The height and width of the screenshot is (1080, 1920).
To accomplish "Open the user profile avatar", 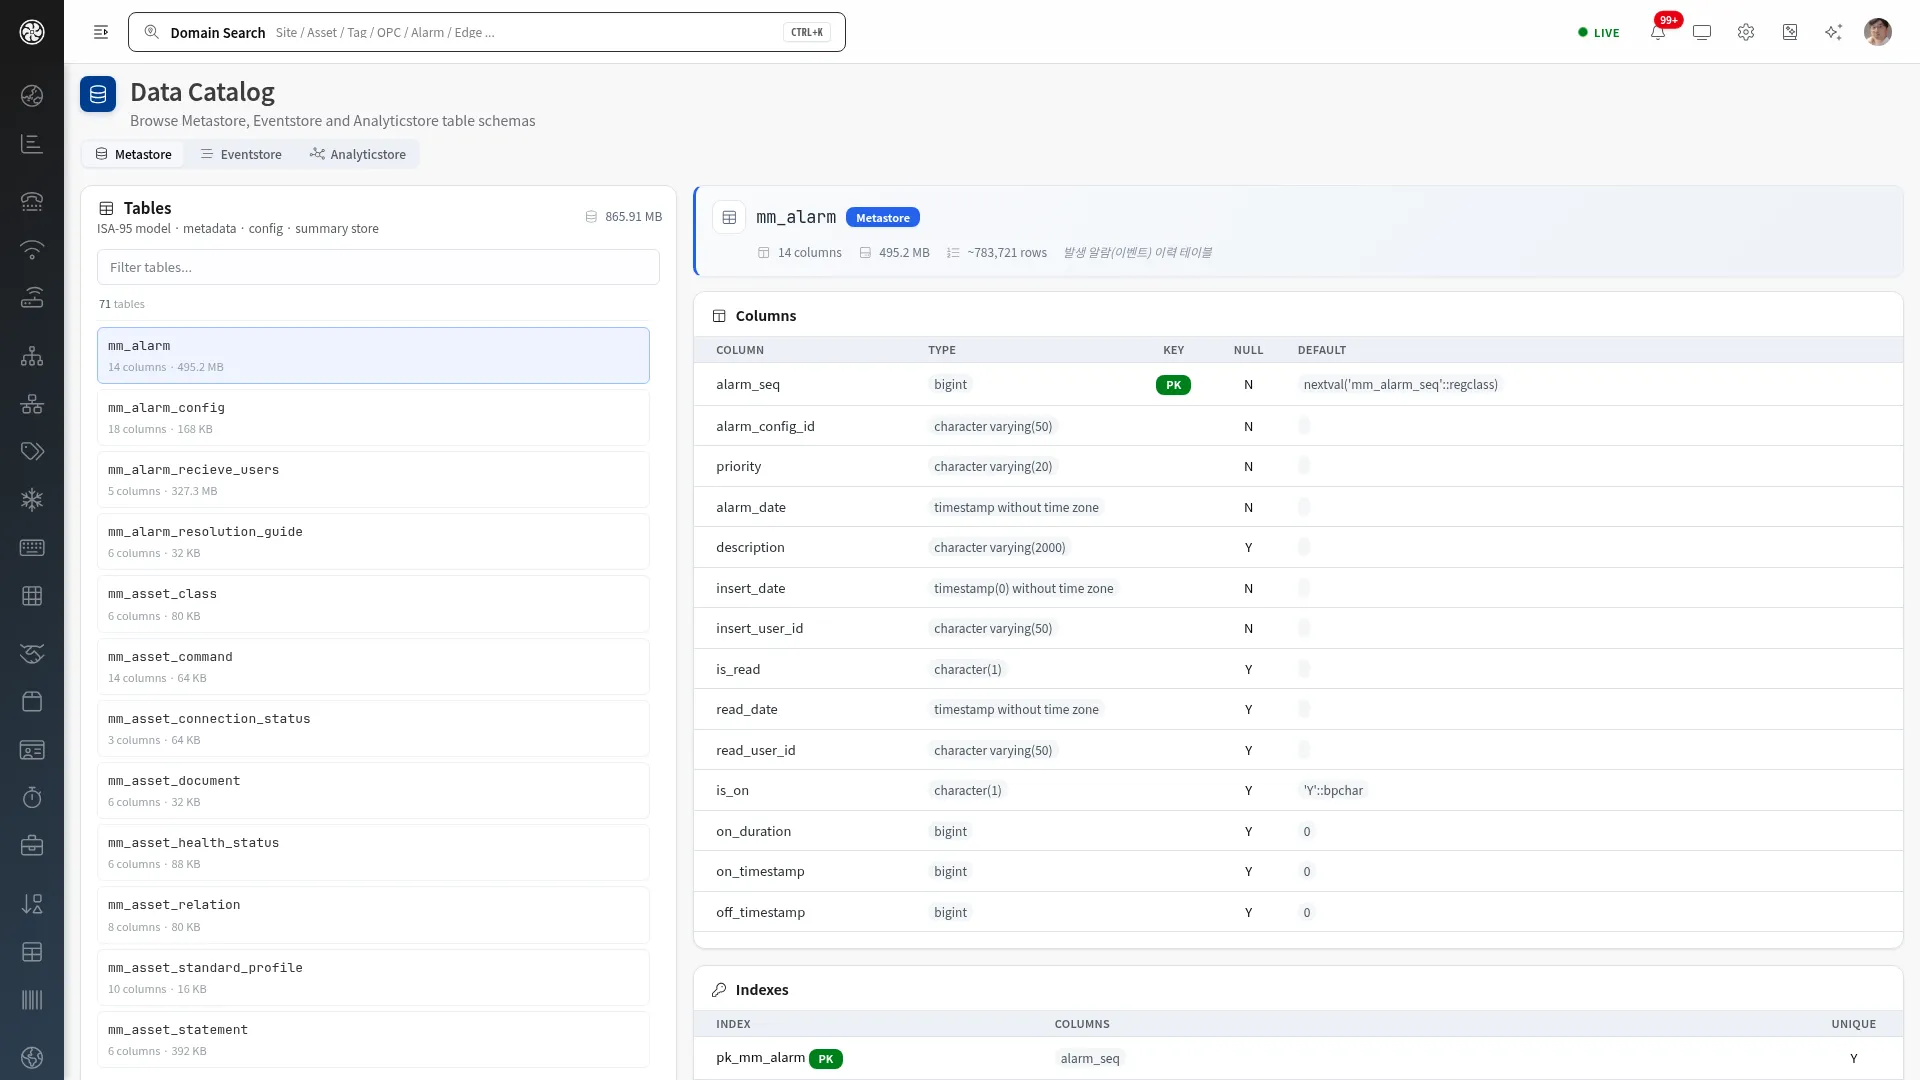I will click(1878, 32).
